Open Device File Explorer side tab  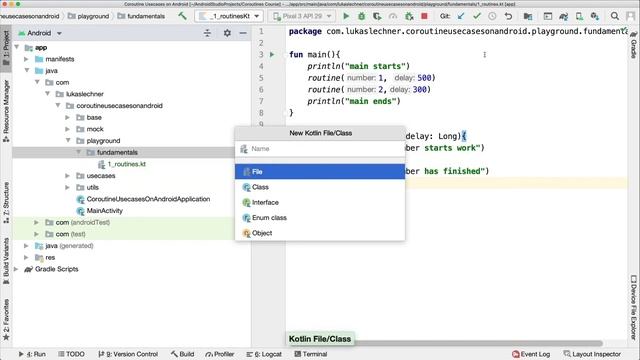click(x=633, y=307)
